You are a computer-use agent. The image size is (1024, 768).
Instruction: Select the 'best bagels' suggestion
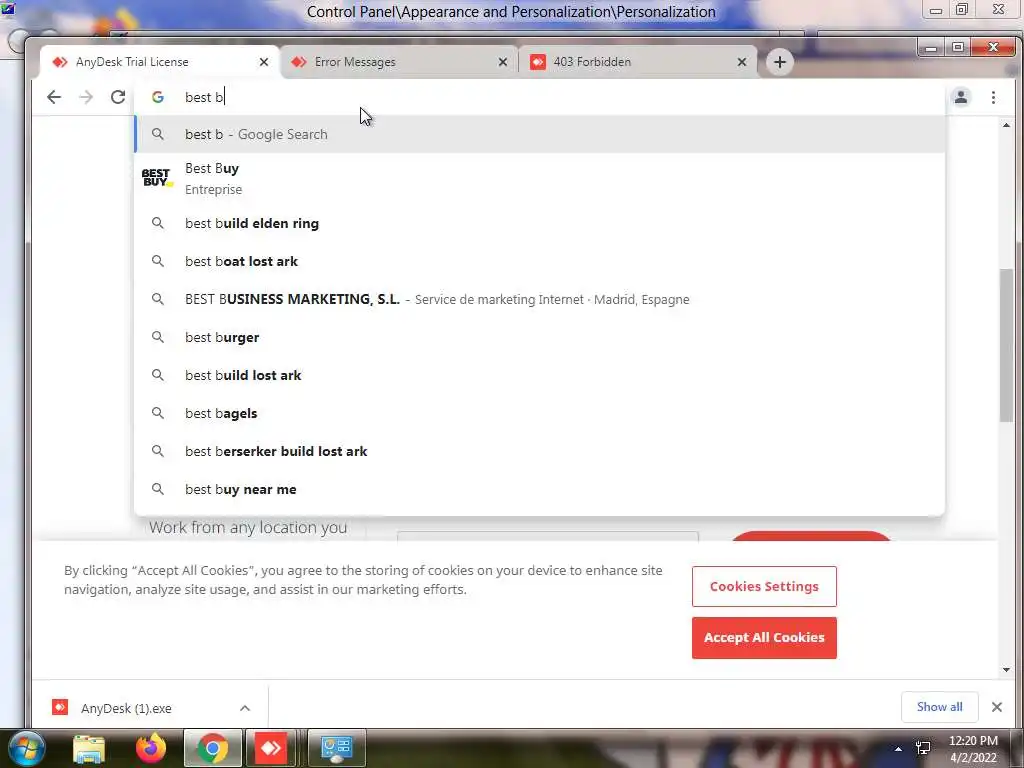click(539, 413)
